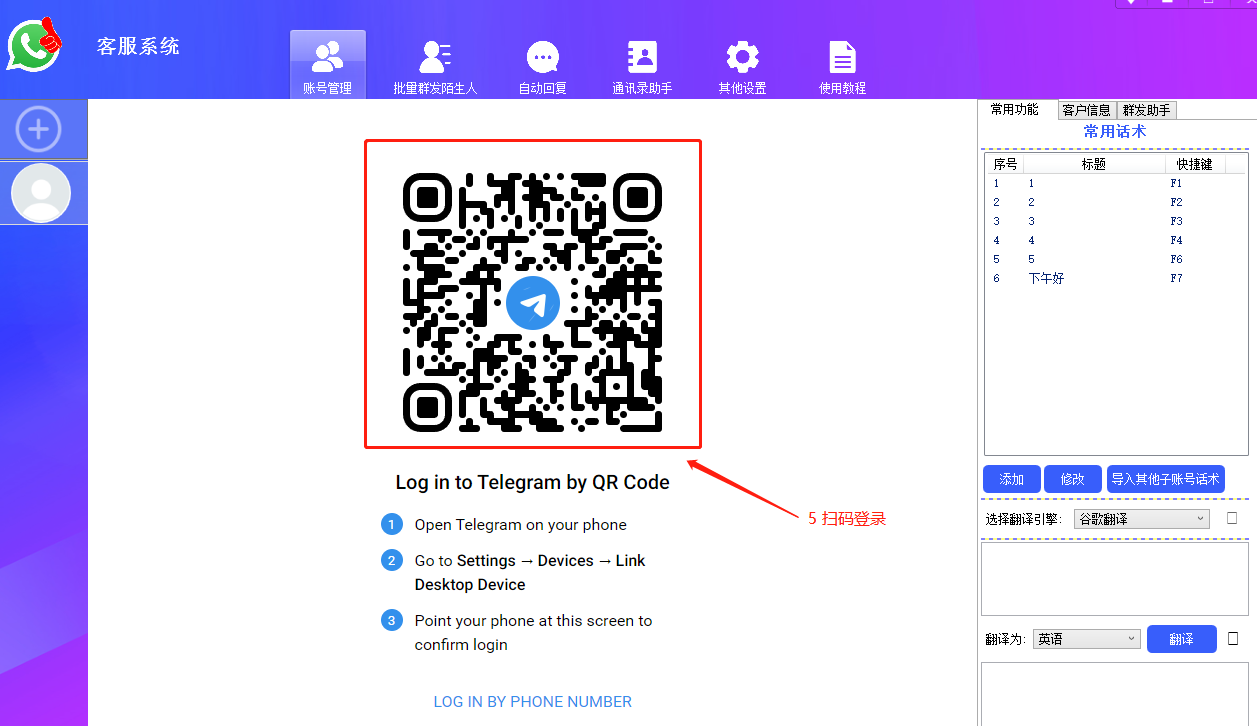The image size is (1257, 726).
Task: Click the Telegram logo inside the QR code
Action: pos(533,303)
